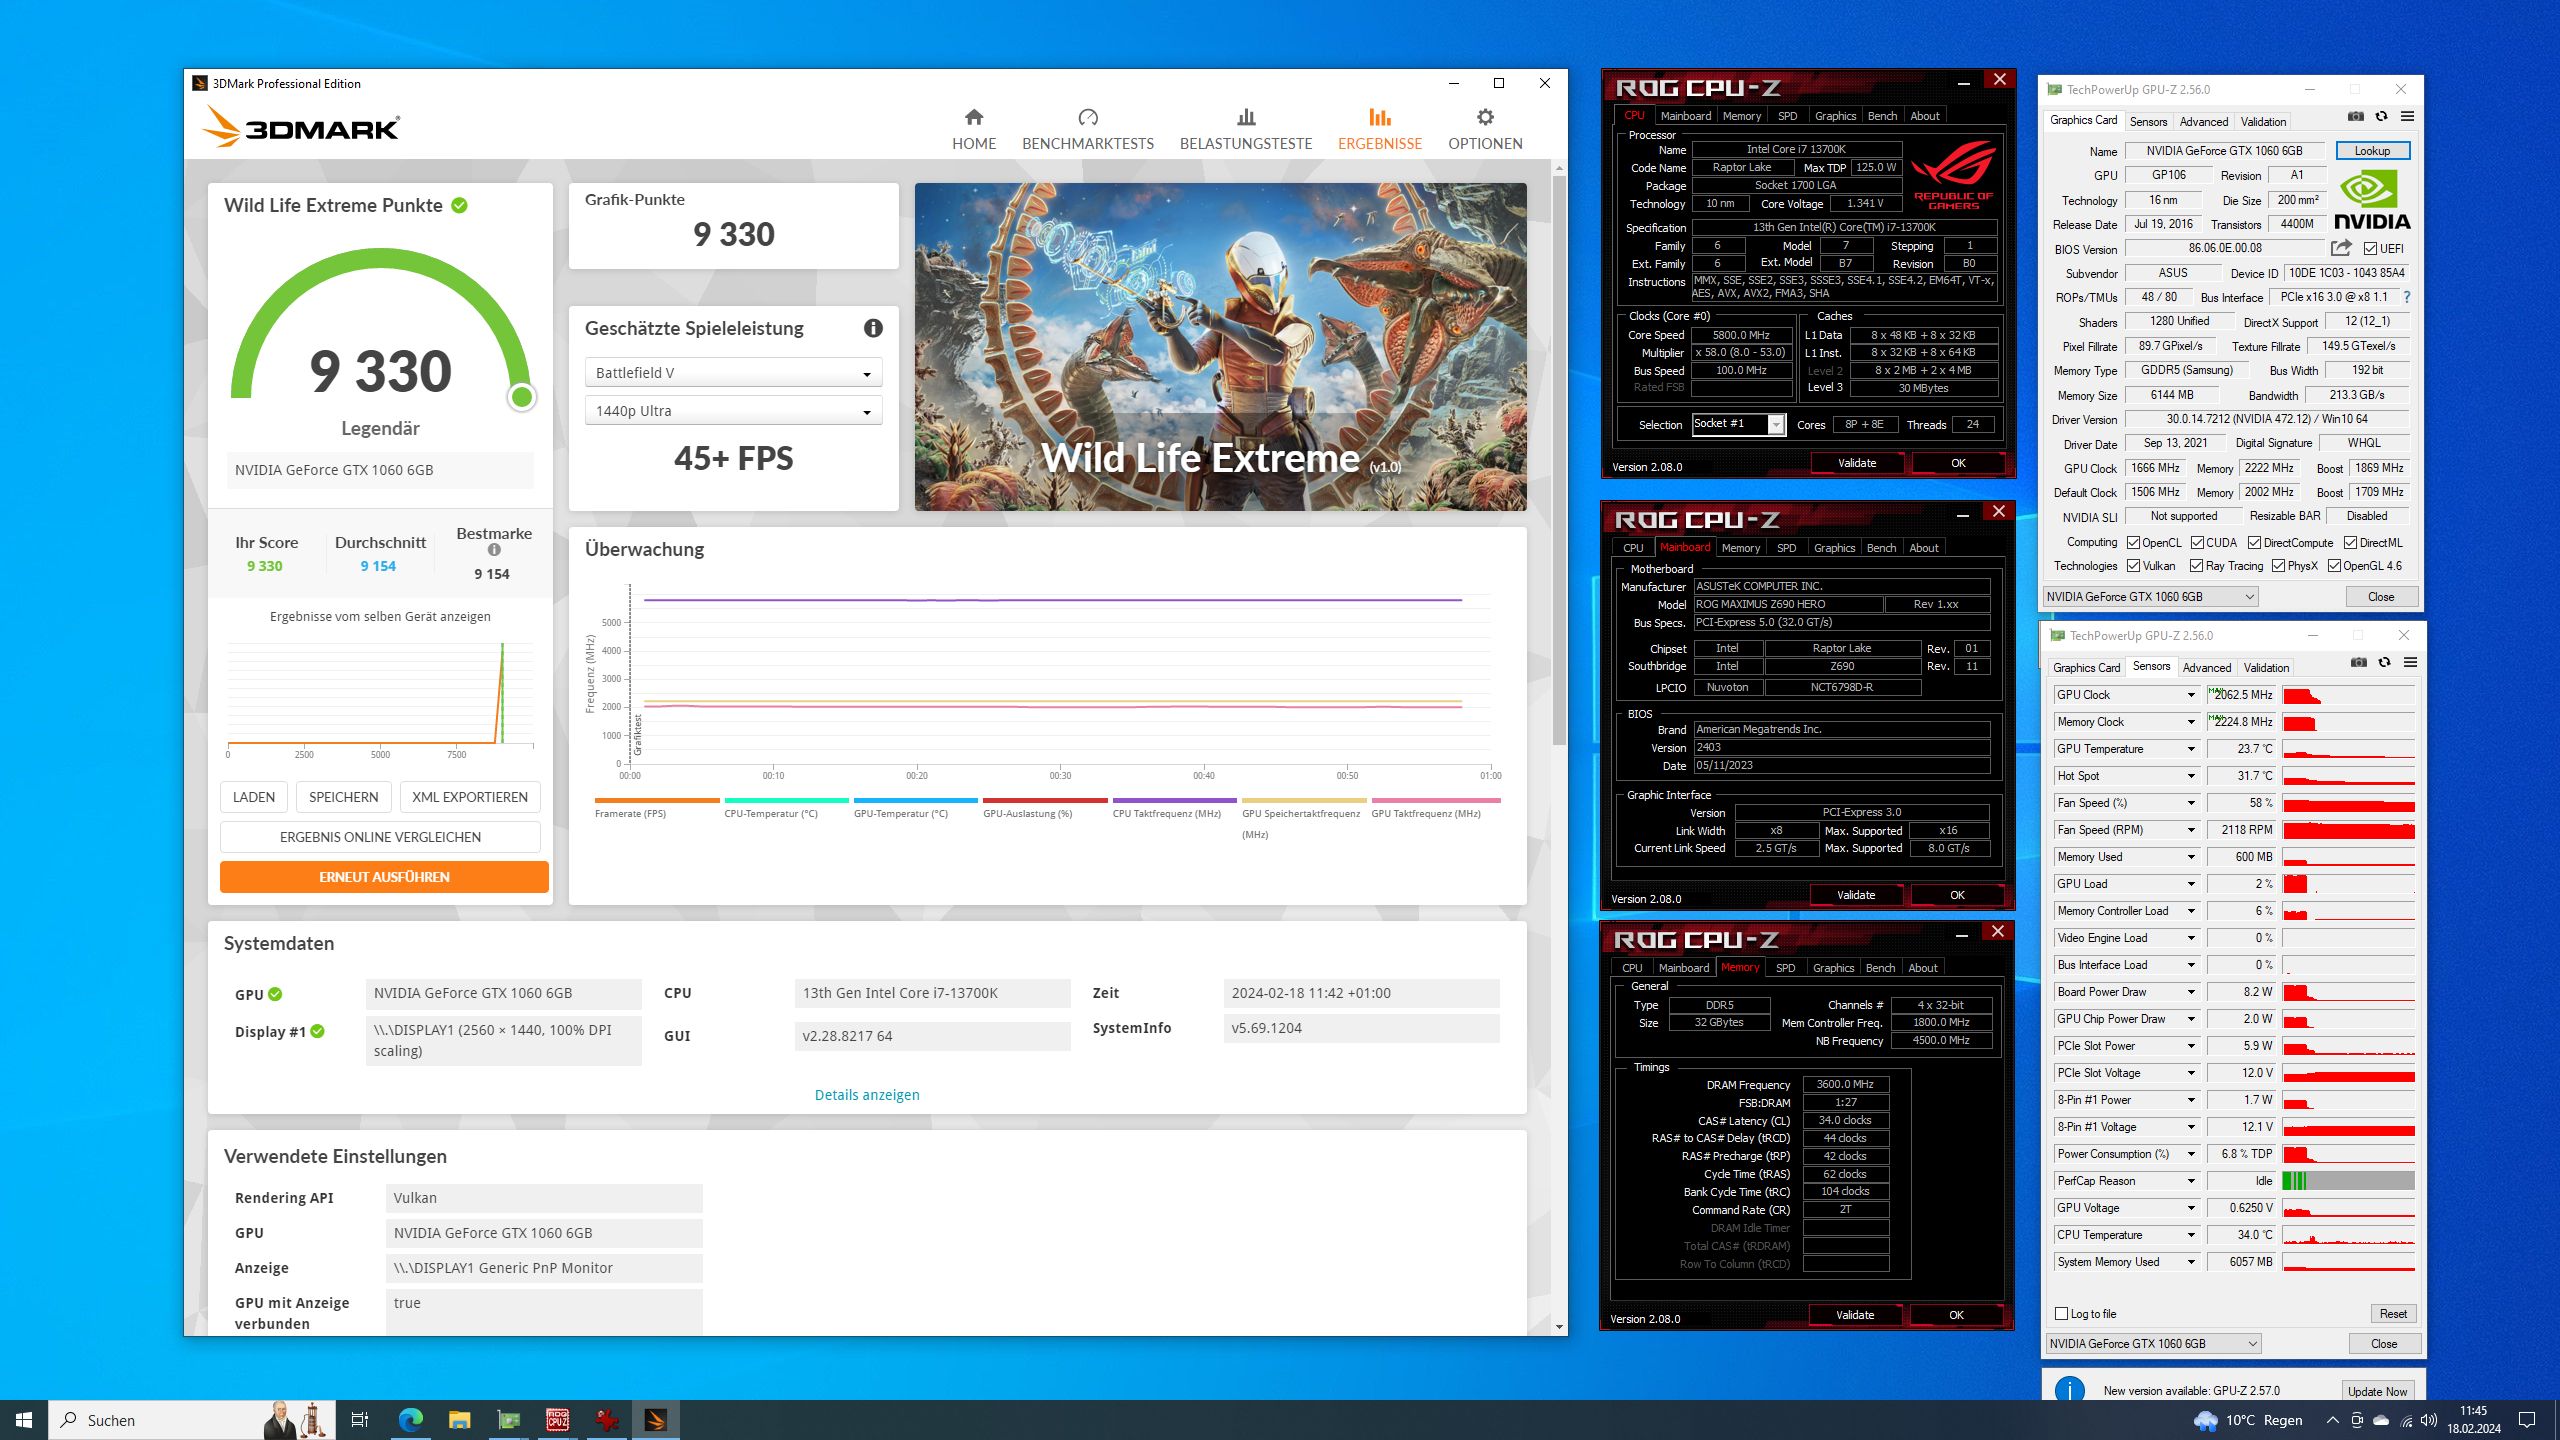This screenshot has height=1440, width=2560.
Task: Open Battlefield V game dropdown
Action: 733,373
